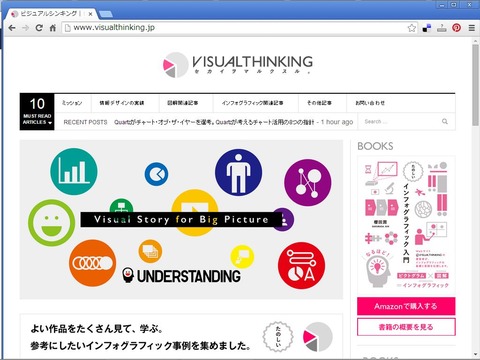Image resolution: width=480 pixels, height=360 pixels.
Task: Click the Visual Story for Big Picture banner
Action: pyautogui.click(x=181, y=220)
